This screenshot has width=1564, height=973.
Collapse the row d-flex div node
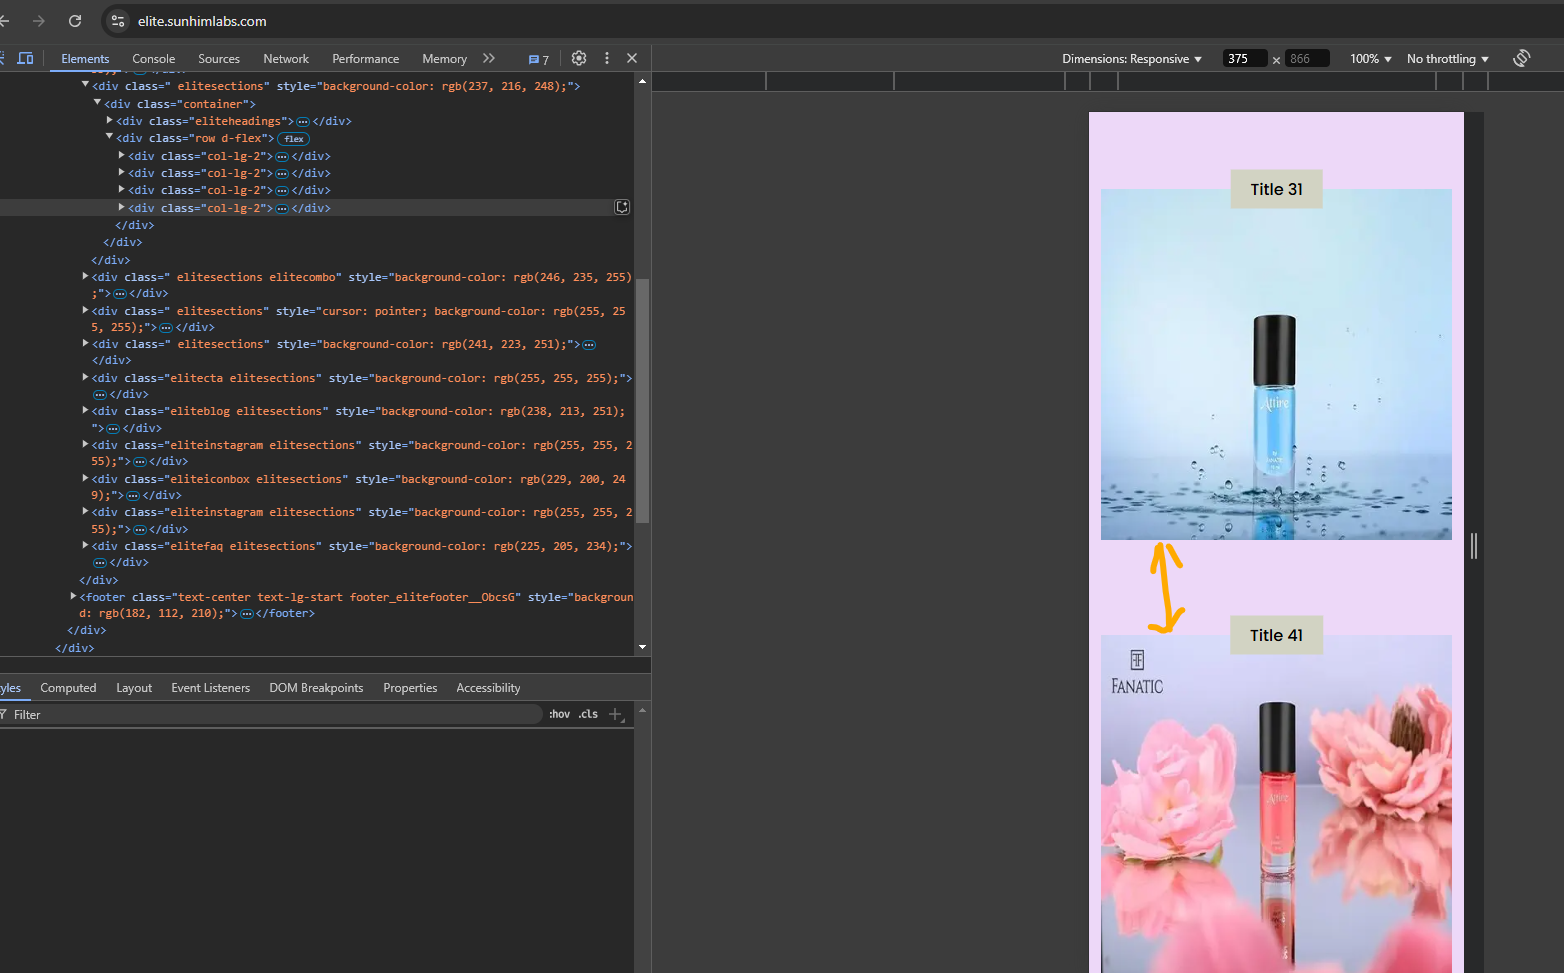(x=109, y=137)
